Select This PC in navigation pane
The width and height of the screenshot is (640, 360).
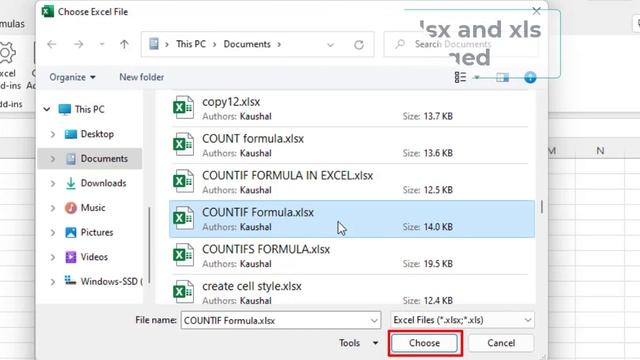click(89, 109)
